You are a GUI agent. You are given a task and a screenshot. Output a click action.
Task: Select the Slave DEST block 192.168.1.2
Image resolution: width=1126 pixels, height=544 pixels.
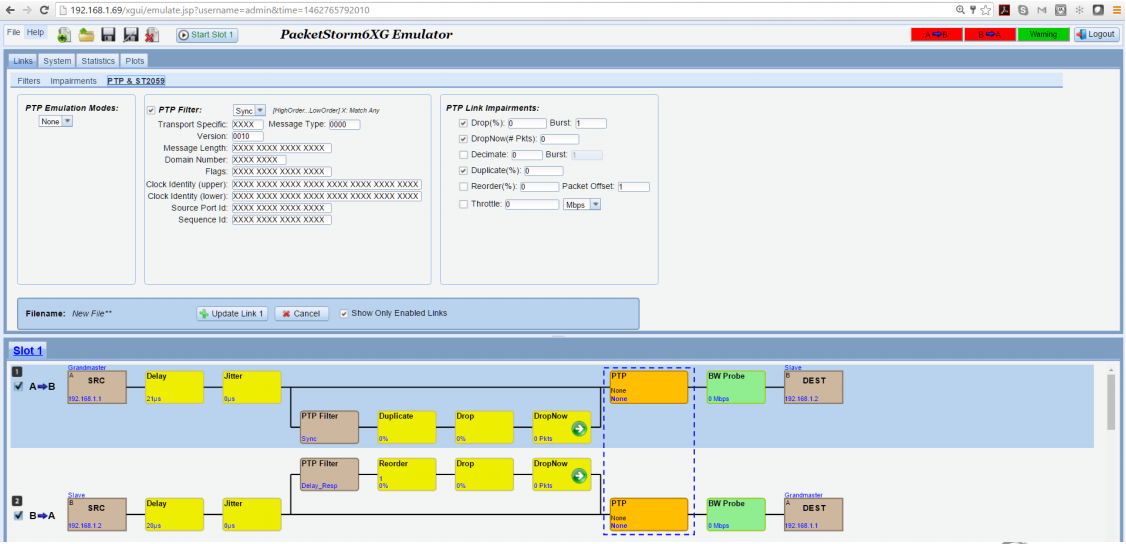coord(814,387)
